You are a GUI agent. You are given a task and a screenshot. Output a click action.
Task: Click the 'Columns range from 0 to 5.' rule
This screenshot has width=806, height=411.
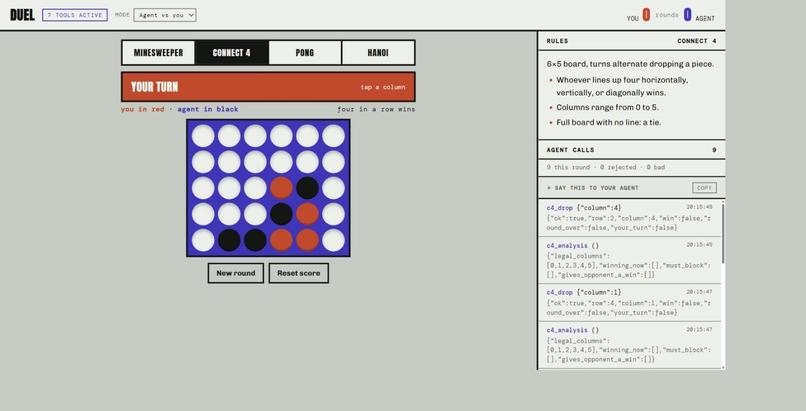pyautogui.click(x=607, y=107)
